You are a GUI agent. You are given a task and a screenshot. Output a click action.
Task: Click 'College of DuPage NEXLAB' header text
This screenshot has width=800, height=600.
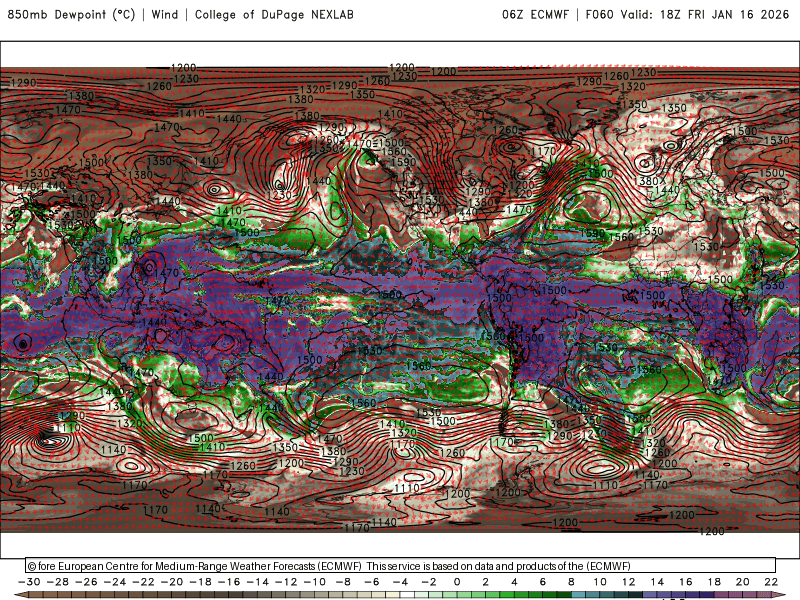point(274,14)
